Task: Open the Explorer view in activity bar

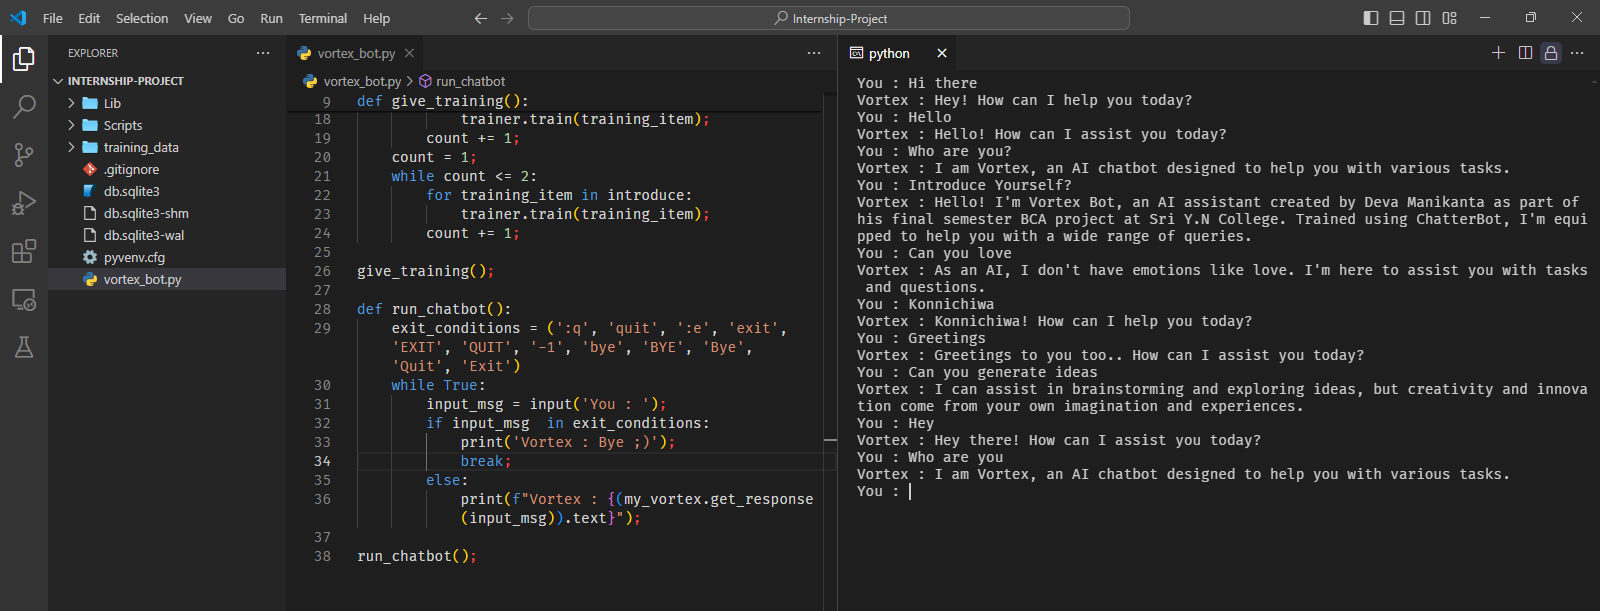Action: coord(24,59)
